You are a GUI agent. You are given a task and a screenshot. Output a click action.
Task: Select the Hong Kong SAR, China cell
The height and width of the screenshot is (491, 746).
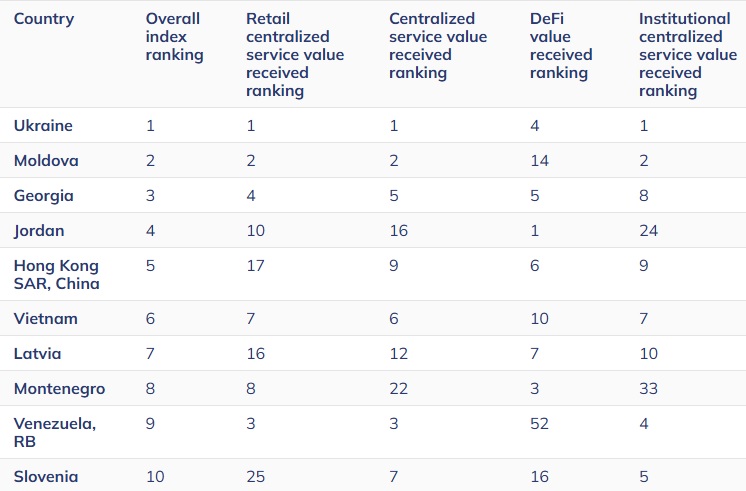pyautogui.click(x=56, y=275)
